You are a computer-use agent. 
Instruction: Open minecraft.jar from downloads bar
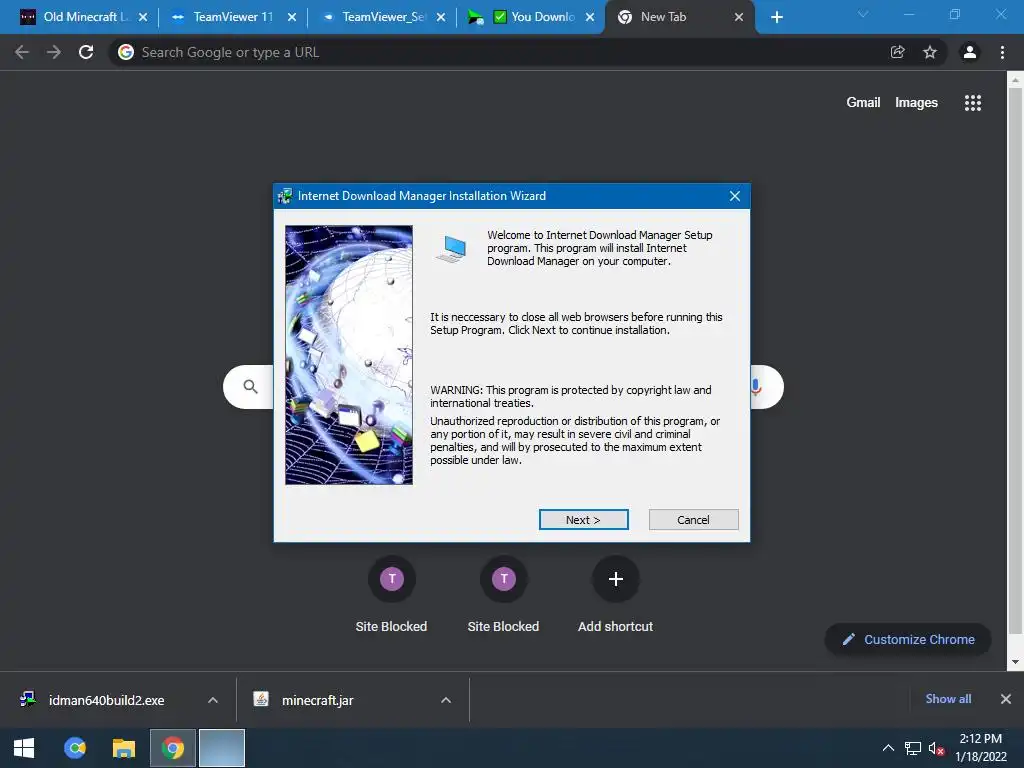pos(317,700)
